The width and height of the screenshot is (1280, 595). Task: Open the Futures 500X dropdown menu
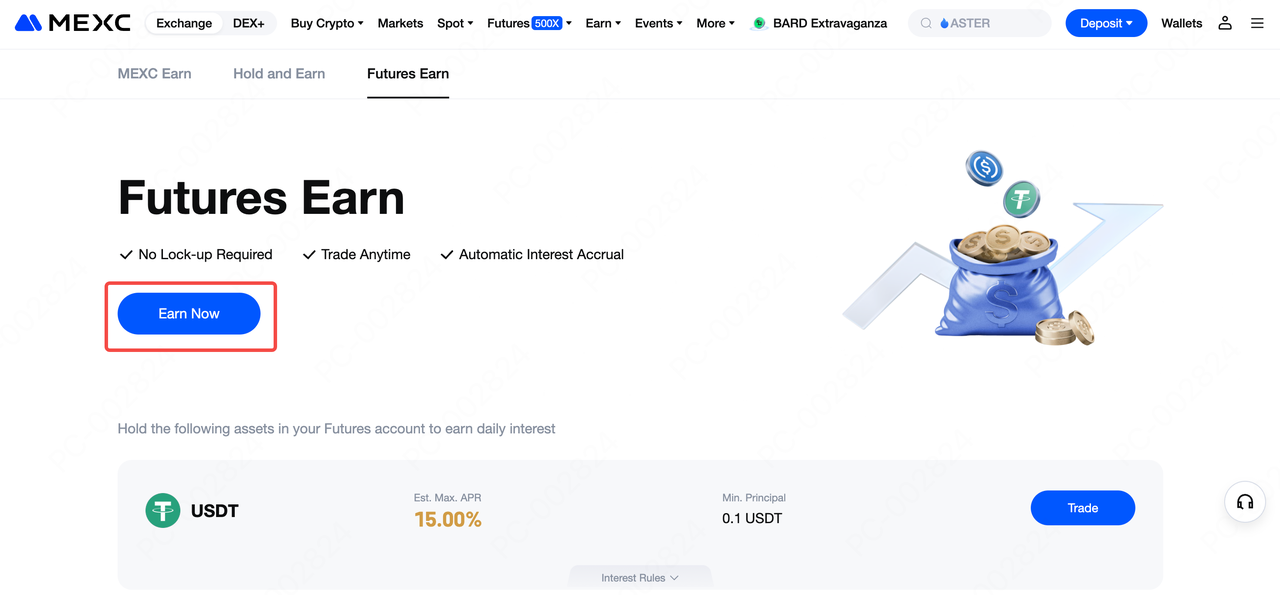point(529,23)
